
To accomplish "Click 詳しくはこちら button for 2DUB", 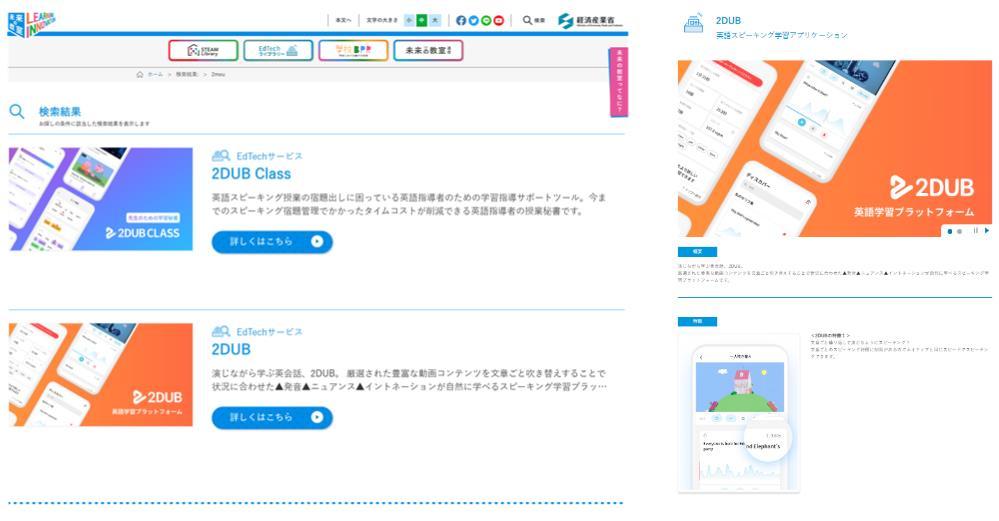I will click(x=272, y=417).
